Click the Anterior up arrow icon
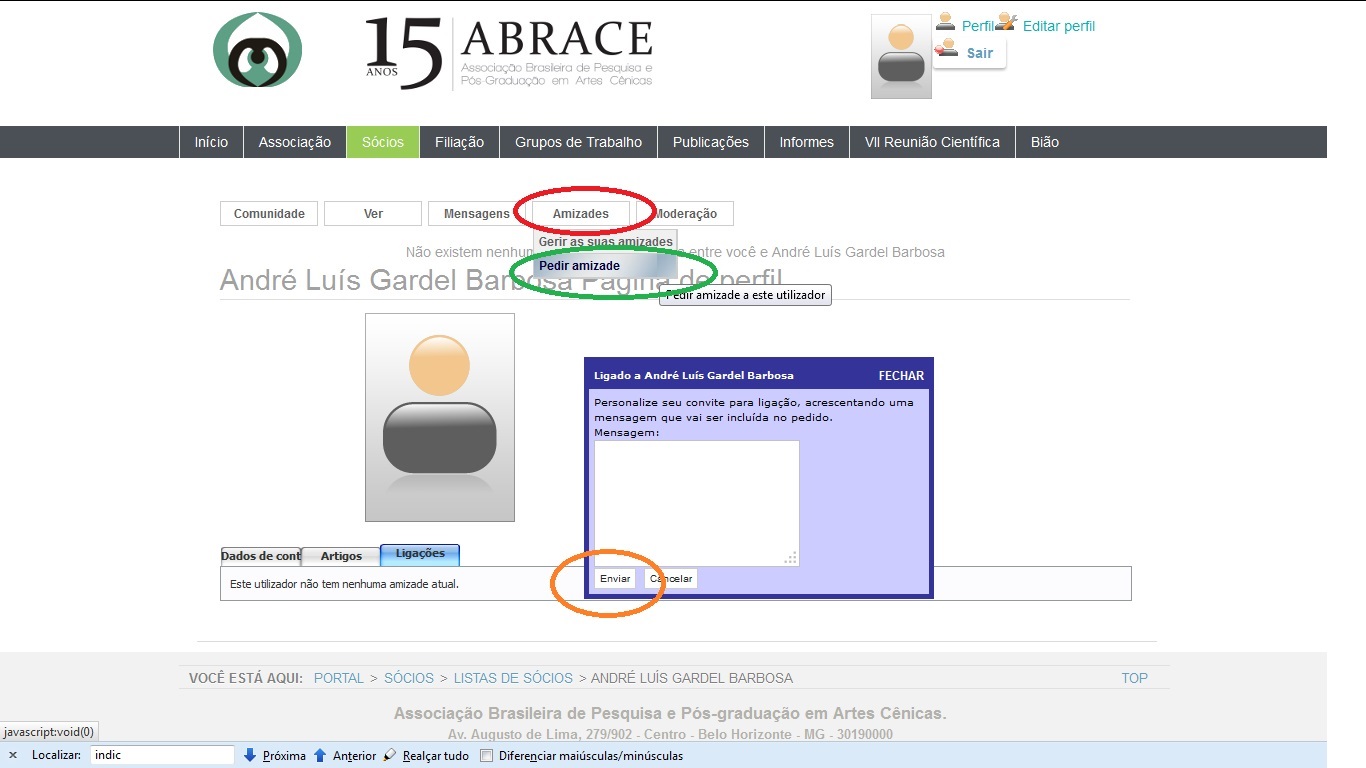 [x=320, y=756]
